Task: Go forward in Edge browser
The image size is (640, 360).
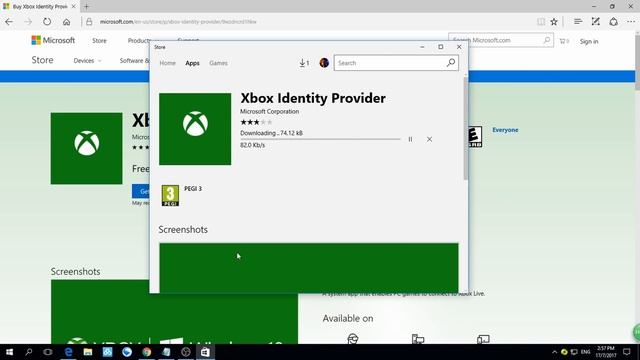Action: tap(28, 22)
